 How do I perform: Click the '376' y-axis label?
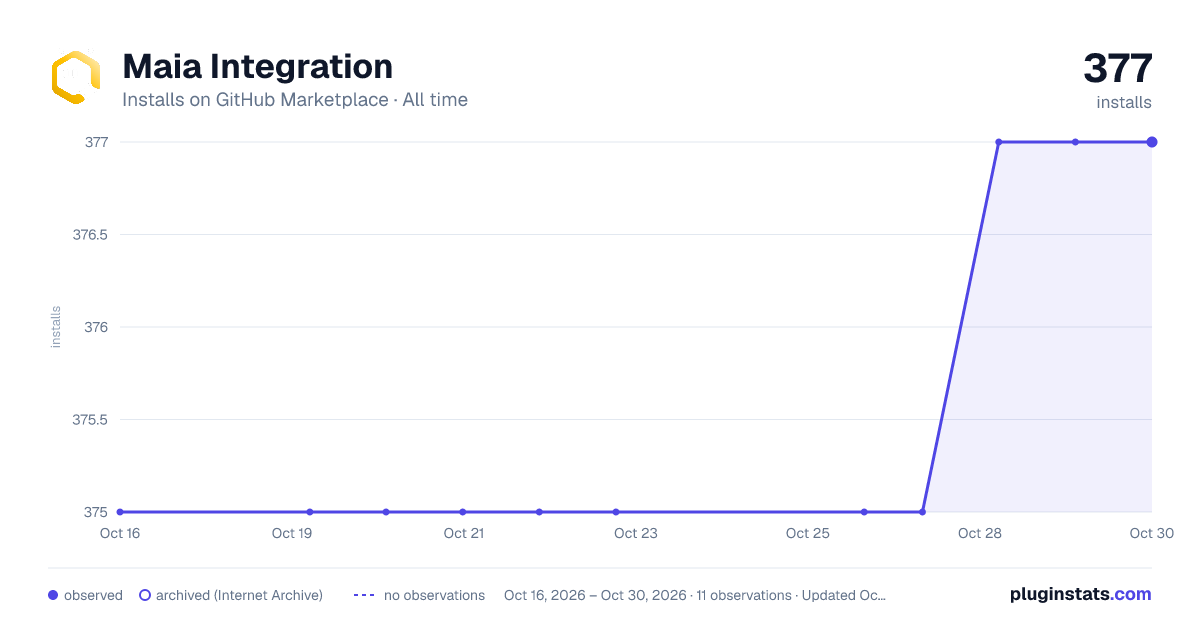click(x=97, y=327)
